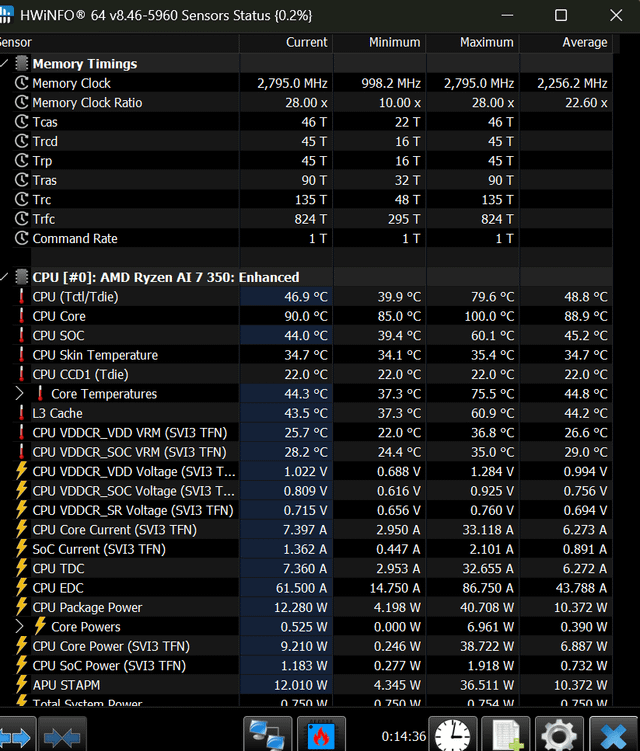The width and height of the screenshot is (640, 751).
Task: Expand the Core Temperatures subtree
Action: click(x=19, y=394)
